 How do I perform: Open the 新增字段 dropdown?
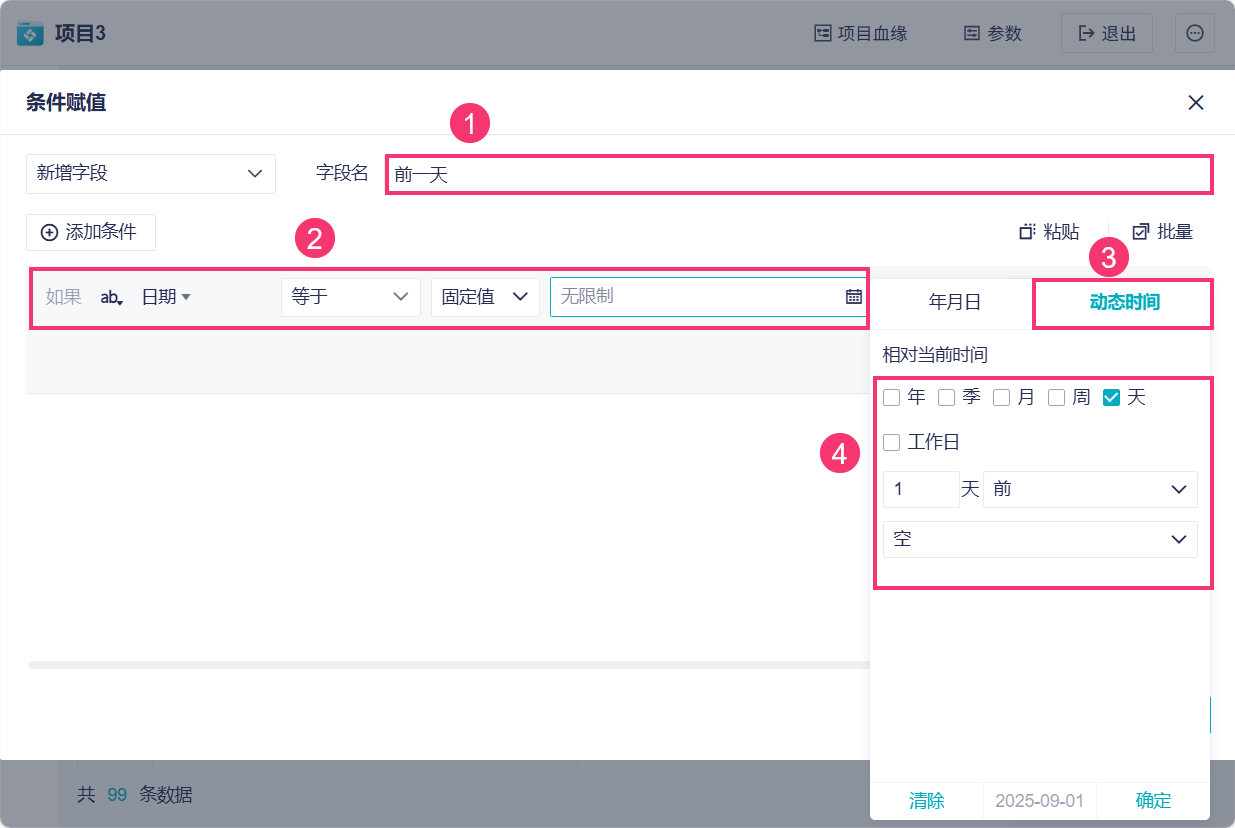[151, 173]
